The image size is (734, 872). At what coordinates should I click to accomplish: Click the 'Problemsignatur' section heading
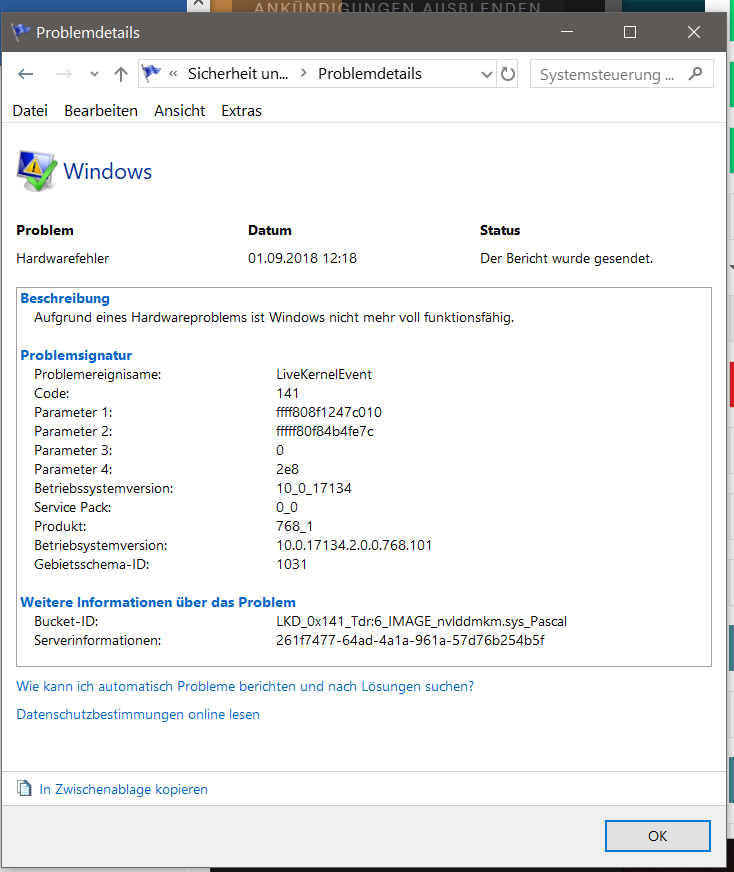(x=76, y=355)
